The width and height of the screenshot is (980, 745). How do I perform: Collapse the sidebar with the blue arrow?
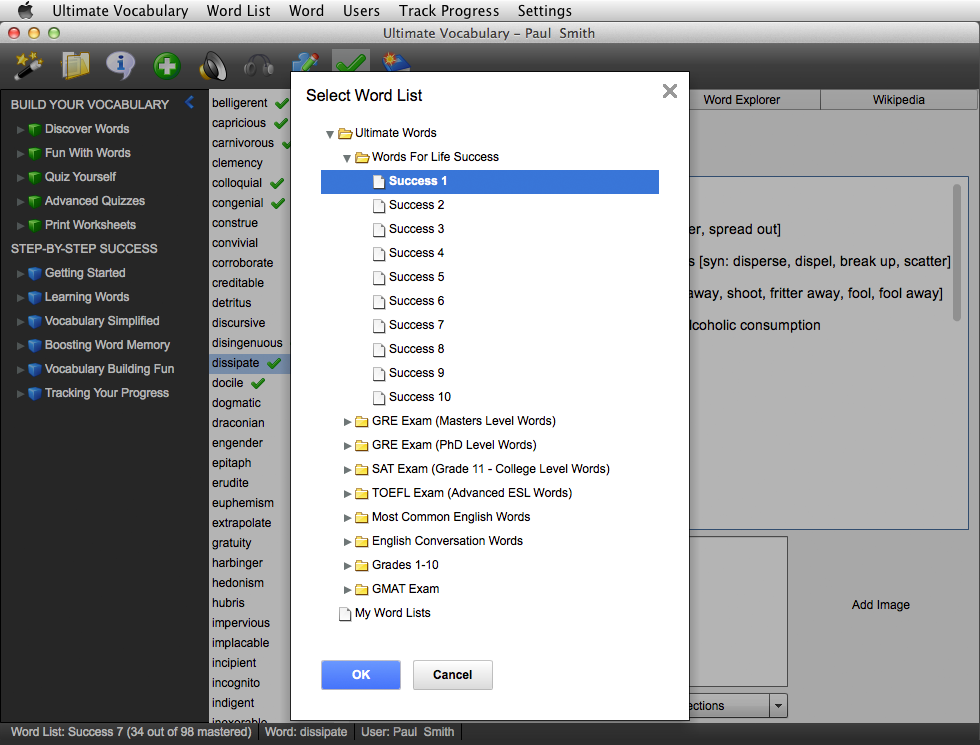[190, 103]
